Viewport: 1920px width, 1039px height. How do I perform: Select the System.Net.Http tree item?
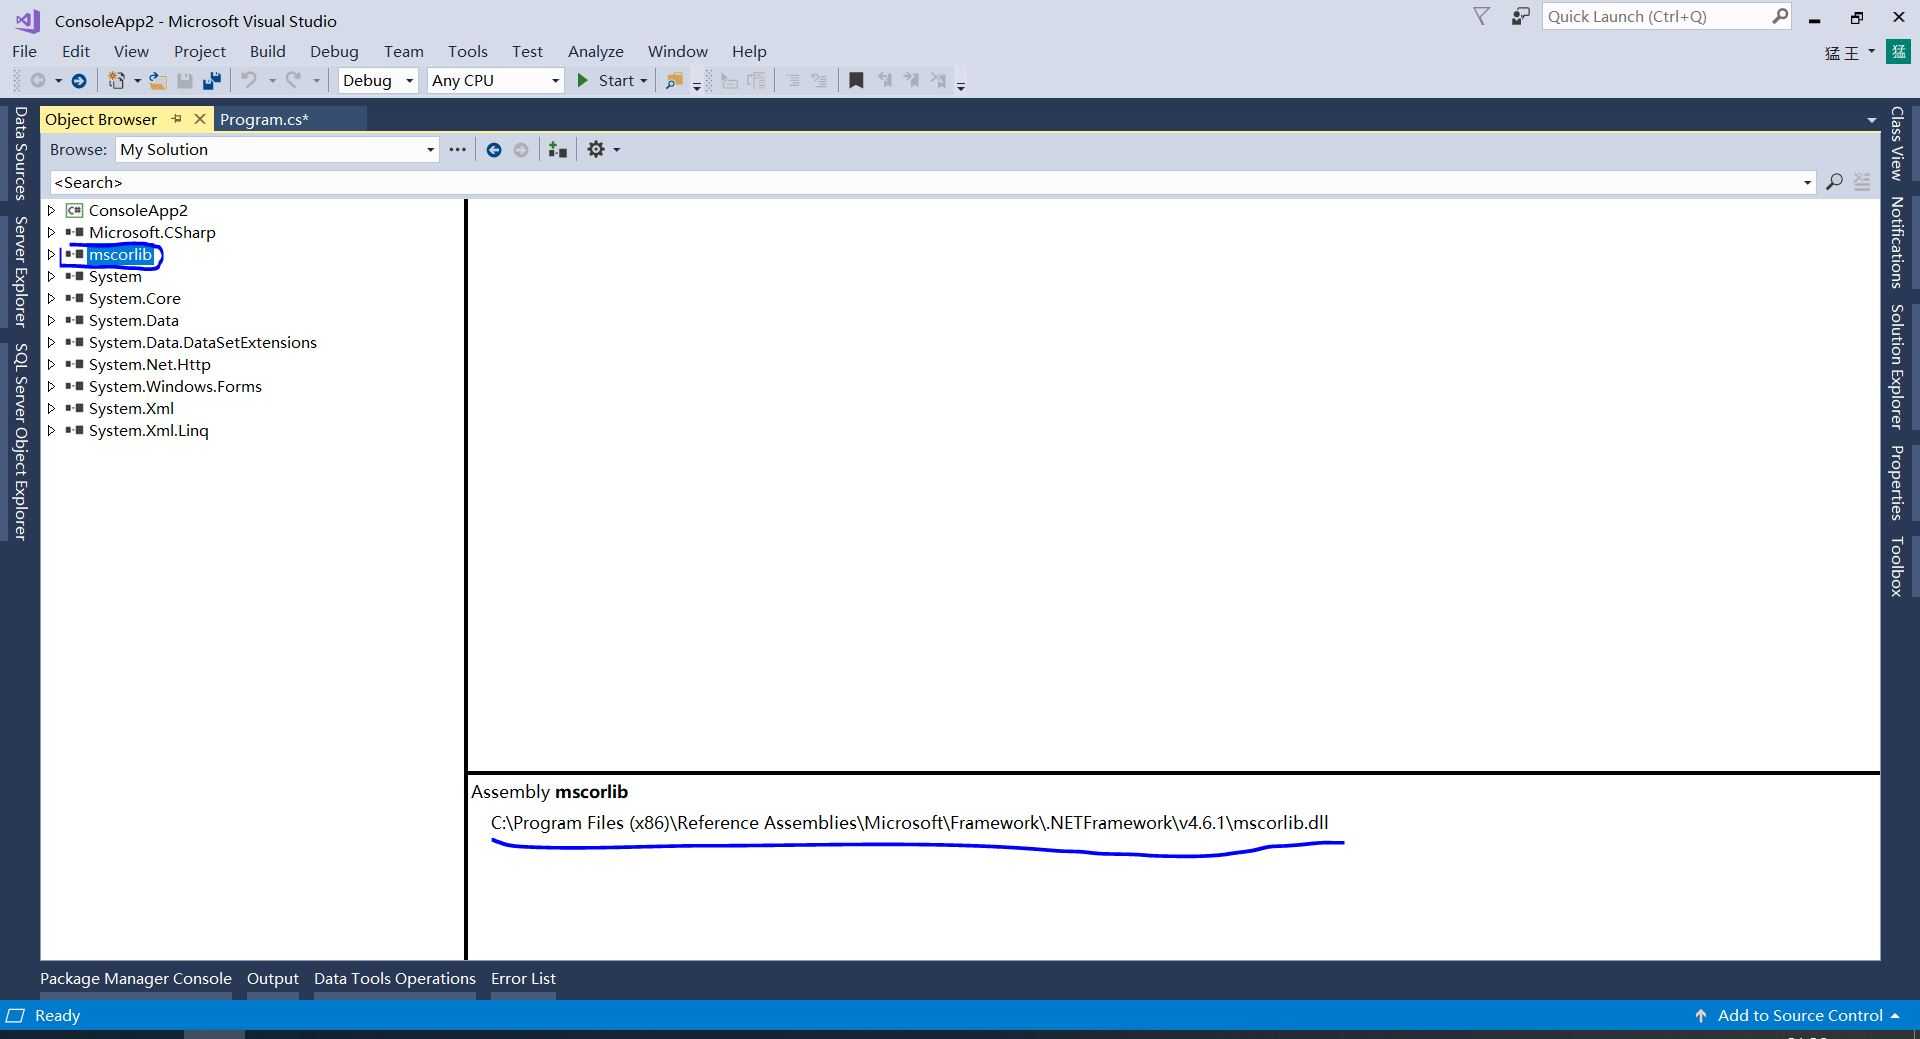(x=149, y=364)
